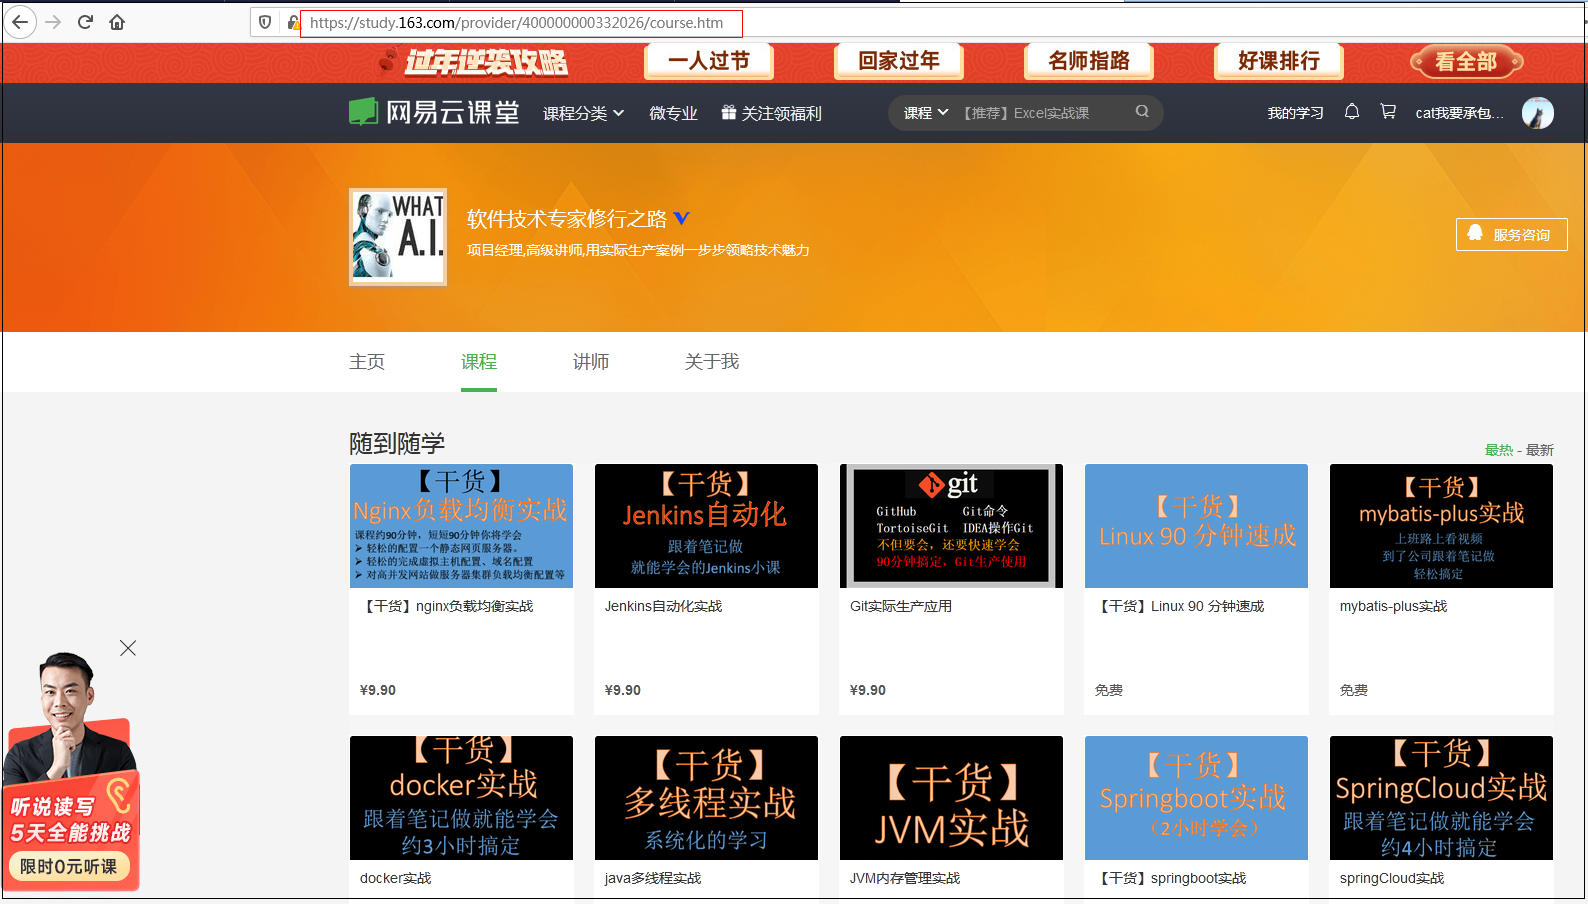
Task: Sort courses by 最新
Action: coord(1540,450)
